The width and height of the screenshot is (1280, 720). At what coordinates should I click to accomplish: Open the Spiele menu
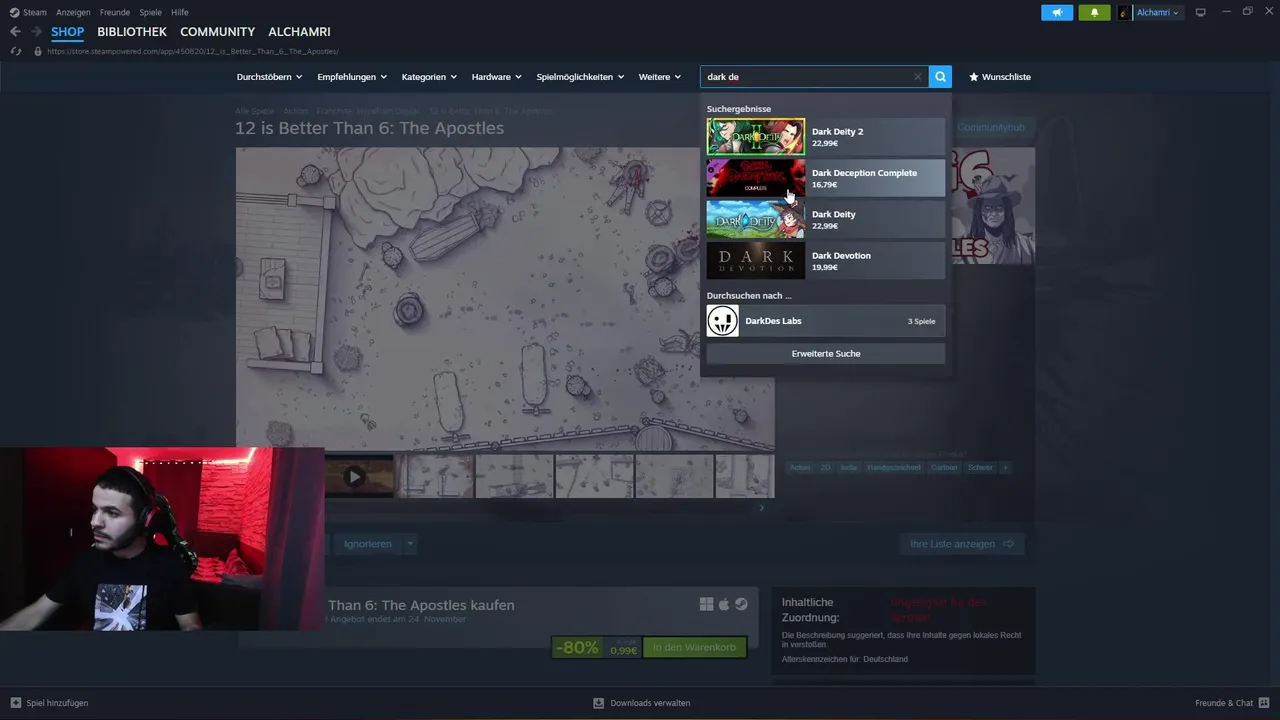click(x=151, y=12)
